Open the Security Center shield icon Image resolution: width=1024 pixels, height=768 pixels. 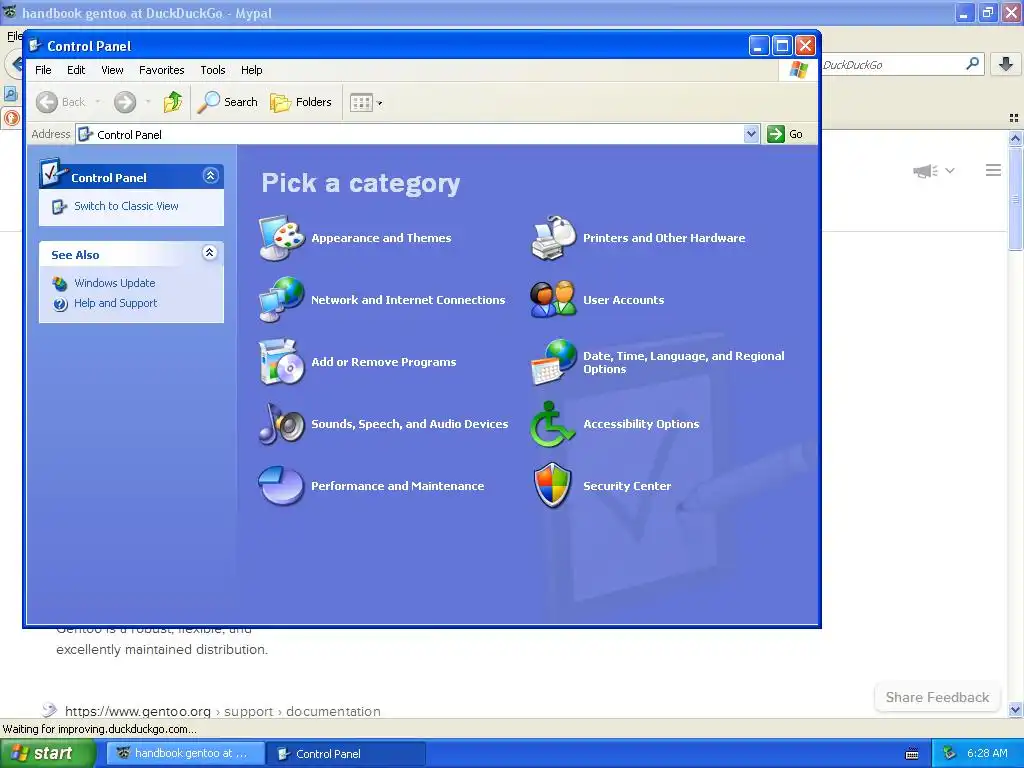[x=553, y=485]
